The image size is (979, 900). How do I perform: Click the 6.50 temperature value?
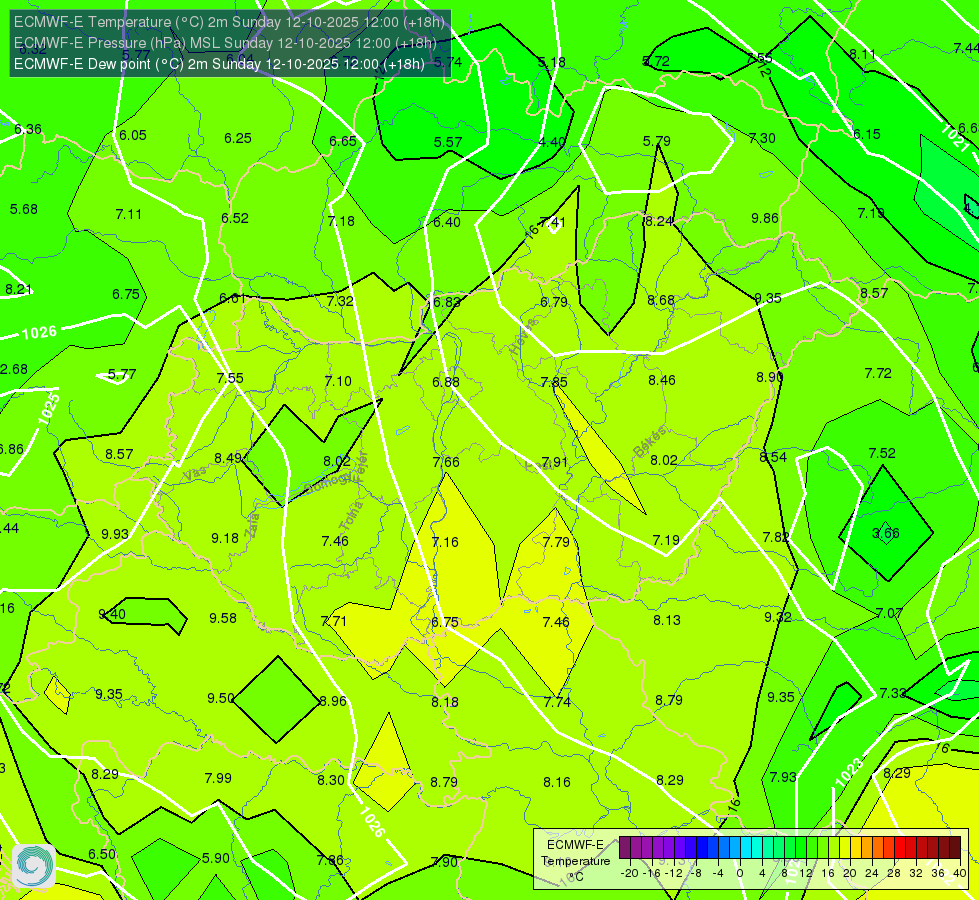(x=102, y=854)
